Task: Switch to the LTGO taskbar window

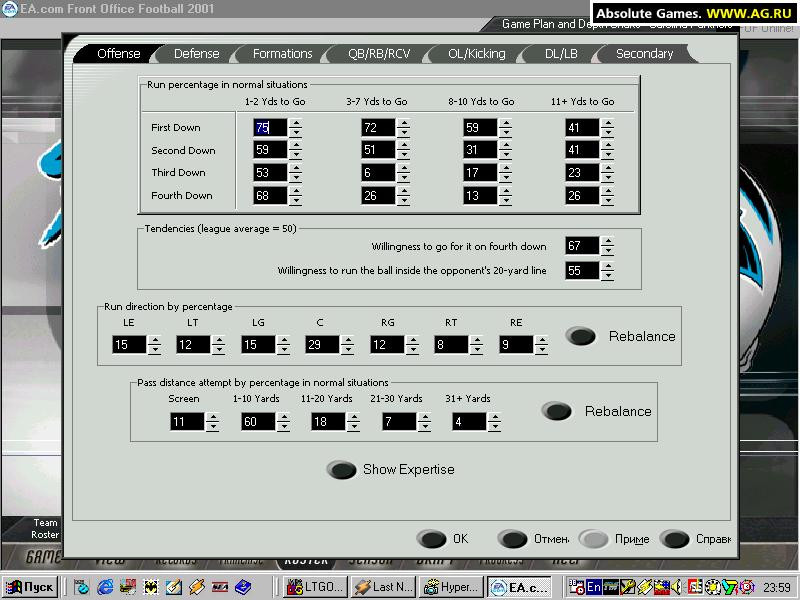Action: tap(316, 587)
